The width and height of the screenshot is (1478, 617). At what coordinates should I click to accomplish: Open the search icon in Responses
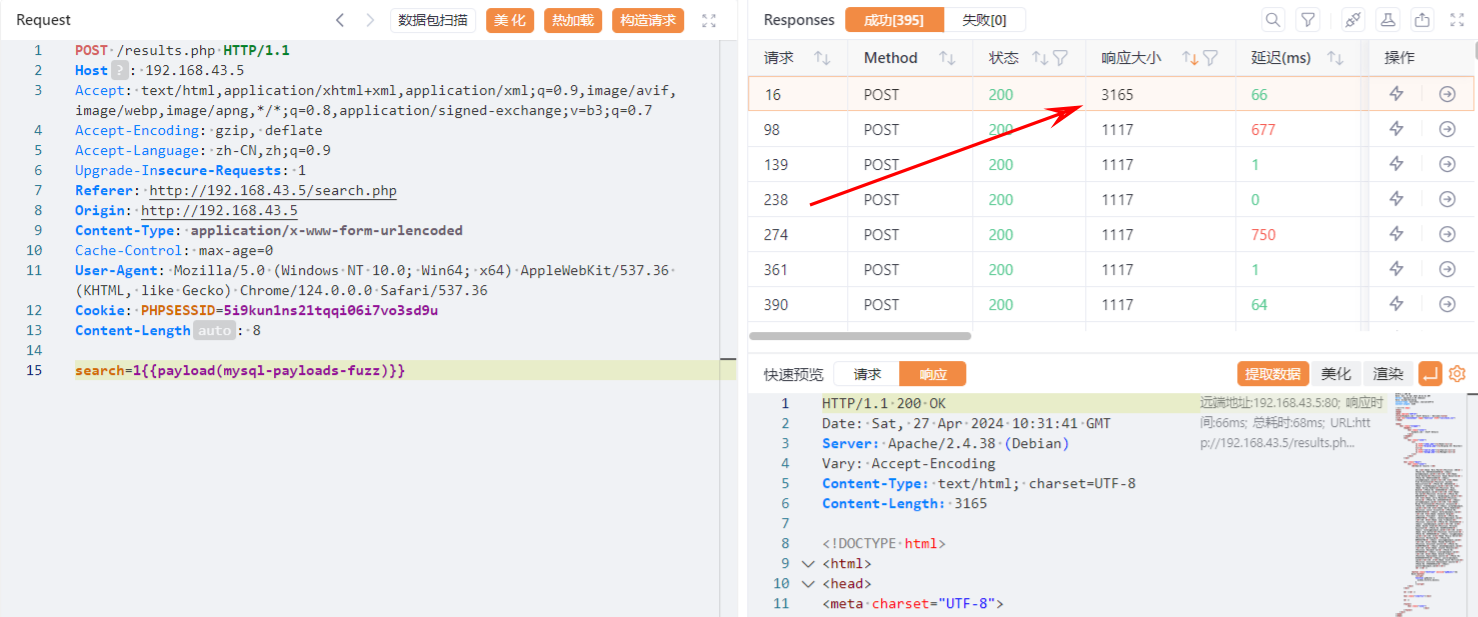pyautogui.click(x=1273, y=20)
